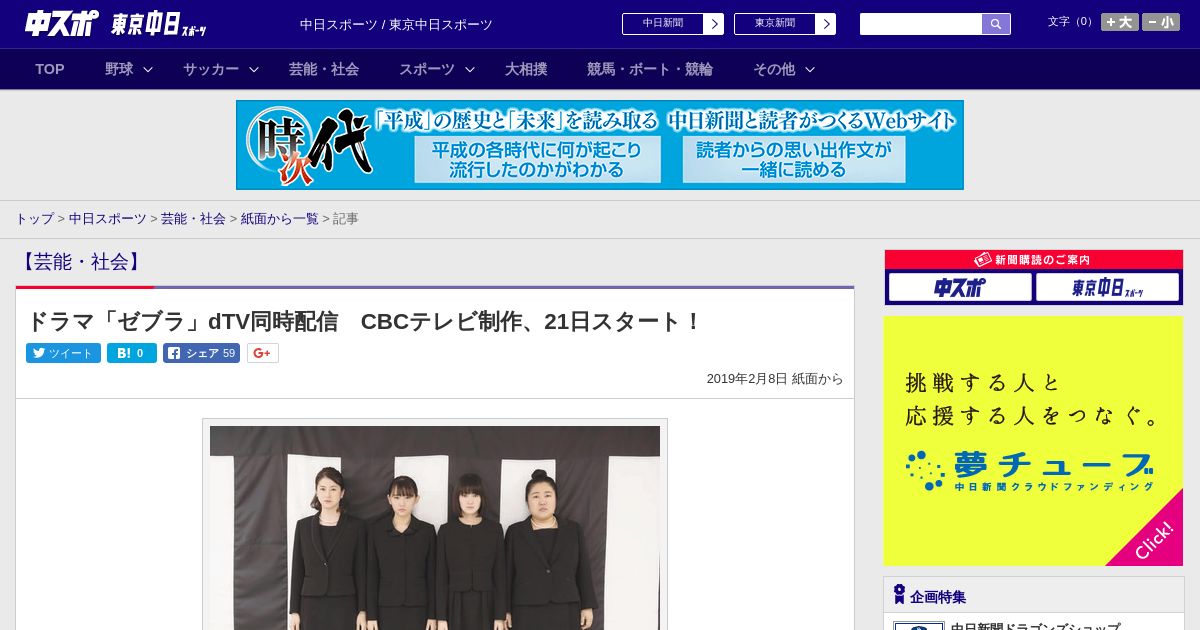Open スポーツ navigation menu
The width and height of the screenshot is (1200, 630).
[427, 69]
